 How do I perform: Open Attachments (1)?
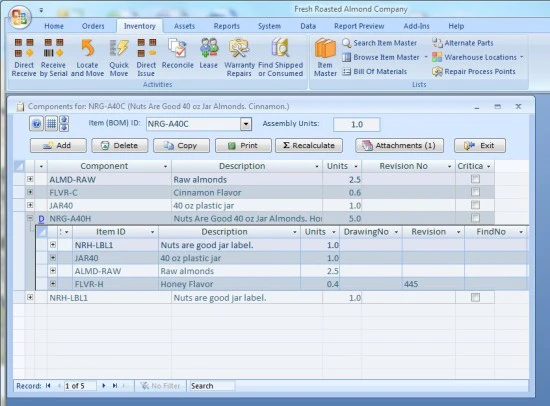point(399,145)
